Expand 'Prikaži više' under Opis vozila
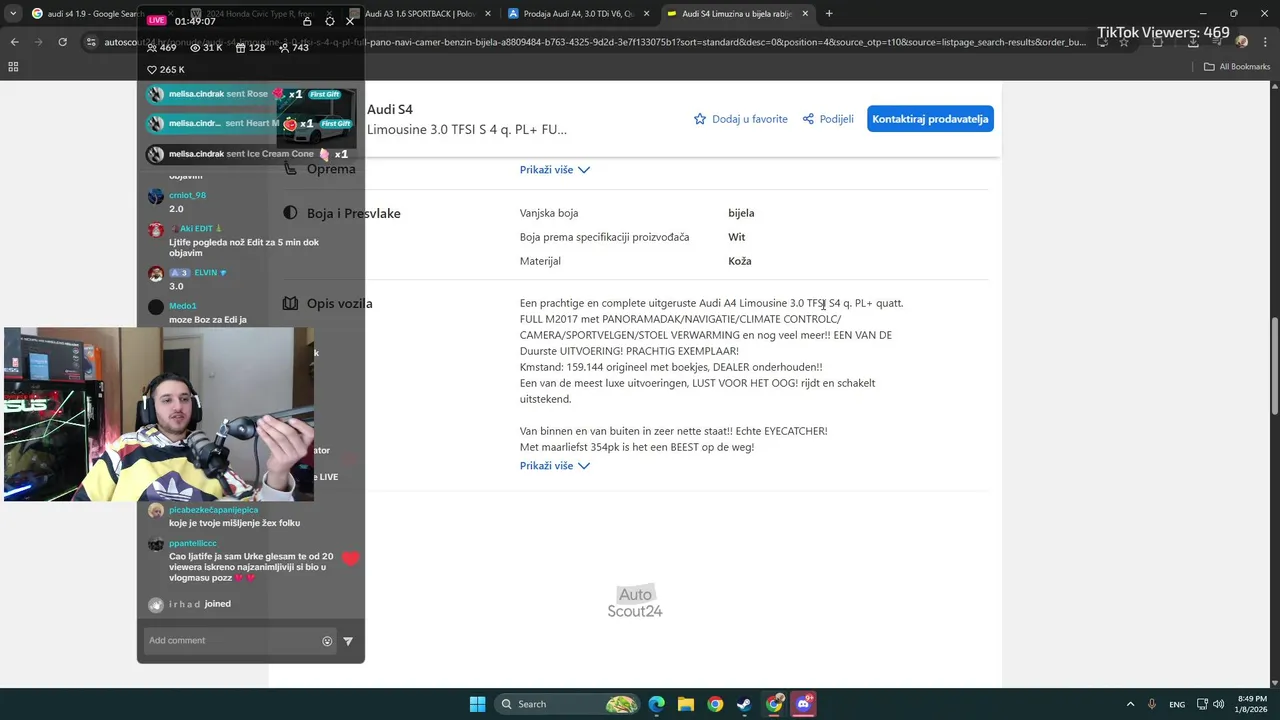Viewport: 1280px width, 720px height. coord(555,466)
